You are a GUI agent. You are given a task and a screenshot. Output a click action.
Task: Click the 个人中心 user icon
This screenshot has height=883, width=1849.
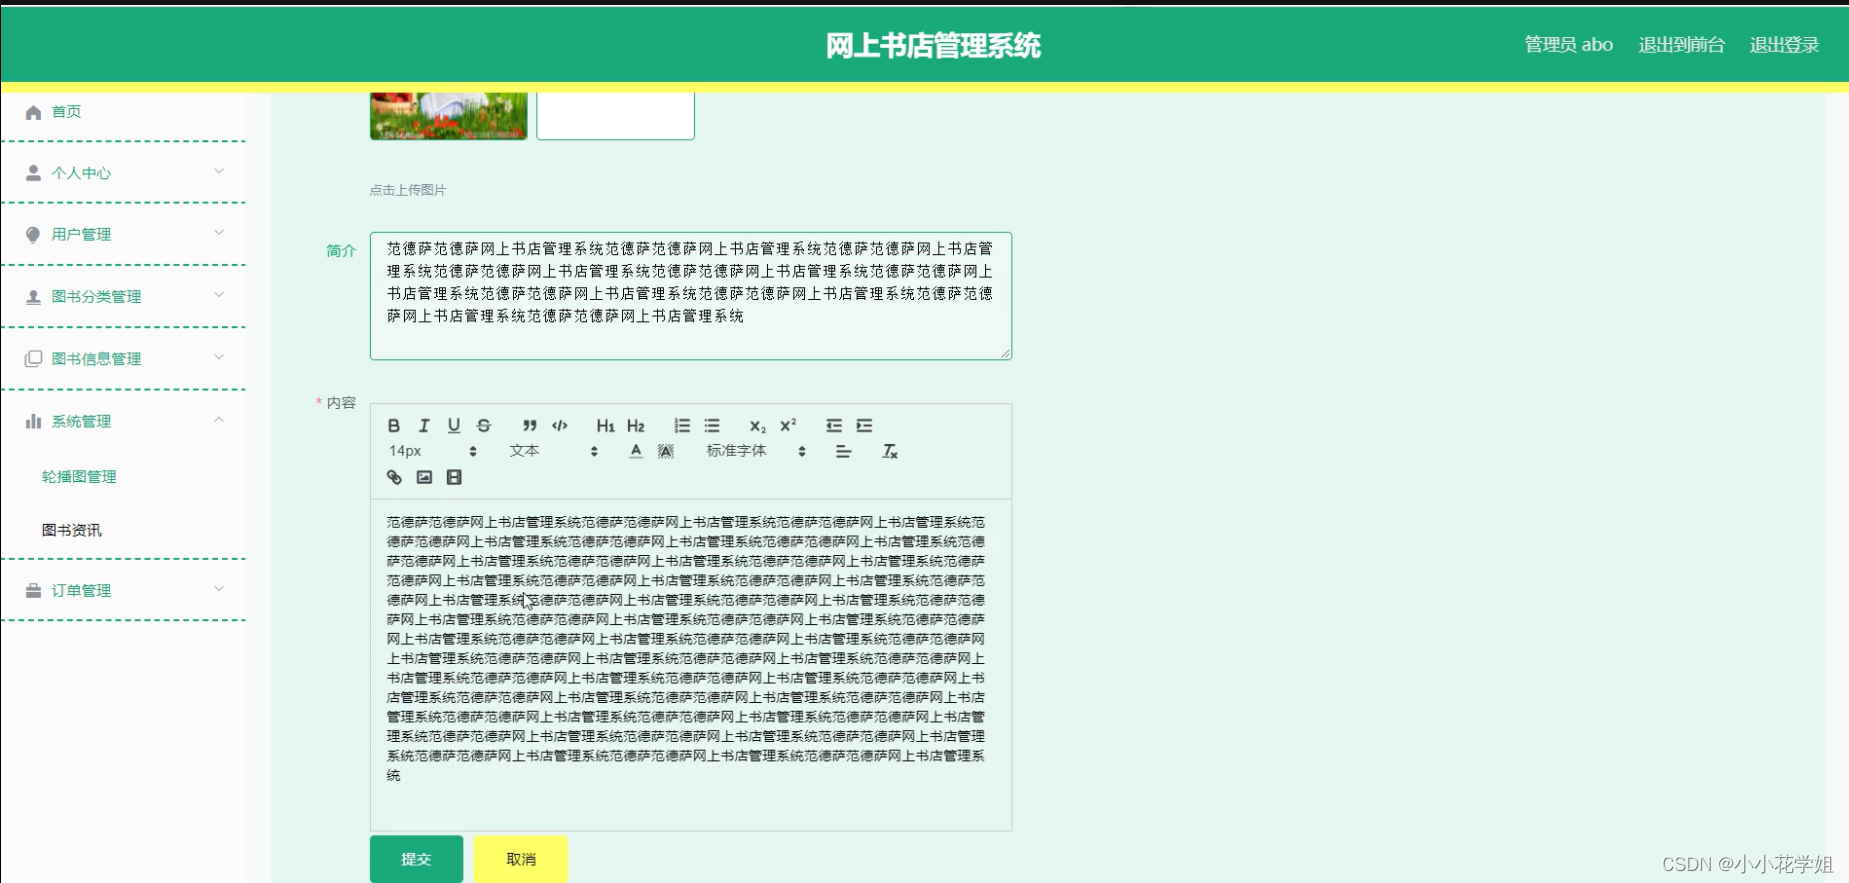(33, 173)
